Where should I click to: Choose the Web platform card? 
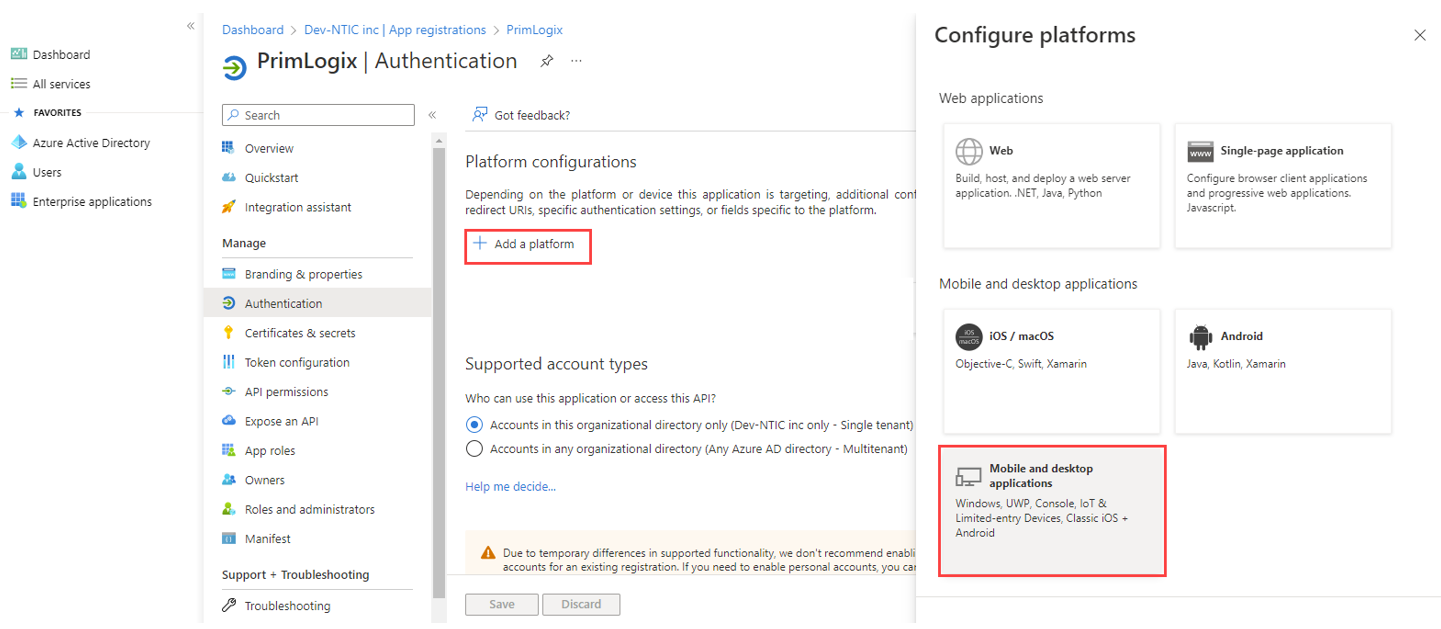[1052, 186]
